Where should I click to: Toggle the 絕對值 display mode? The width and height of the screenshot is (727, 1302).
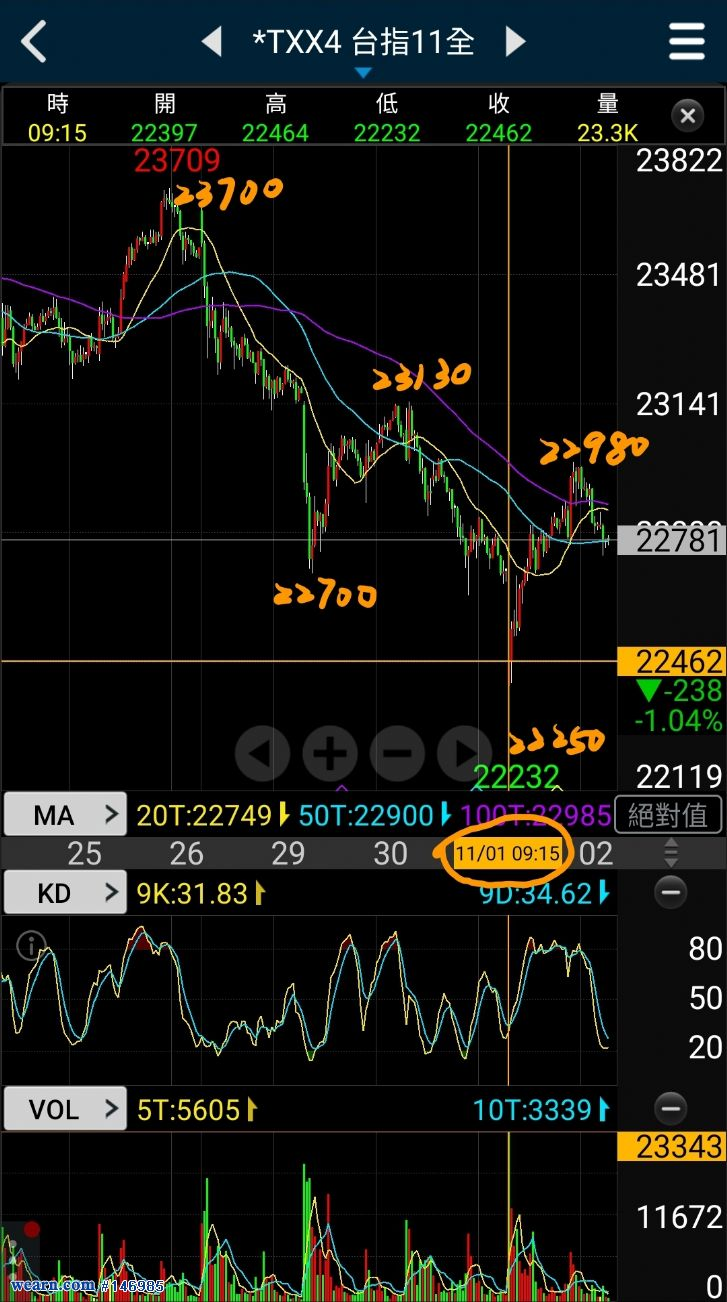(667, 815)
